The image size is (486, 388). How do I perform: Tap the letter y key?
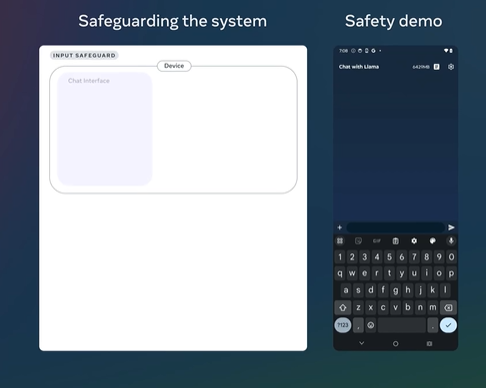(x=402, y=273)
